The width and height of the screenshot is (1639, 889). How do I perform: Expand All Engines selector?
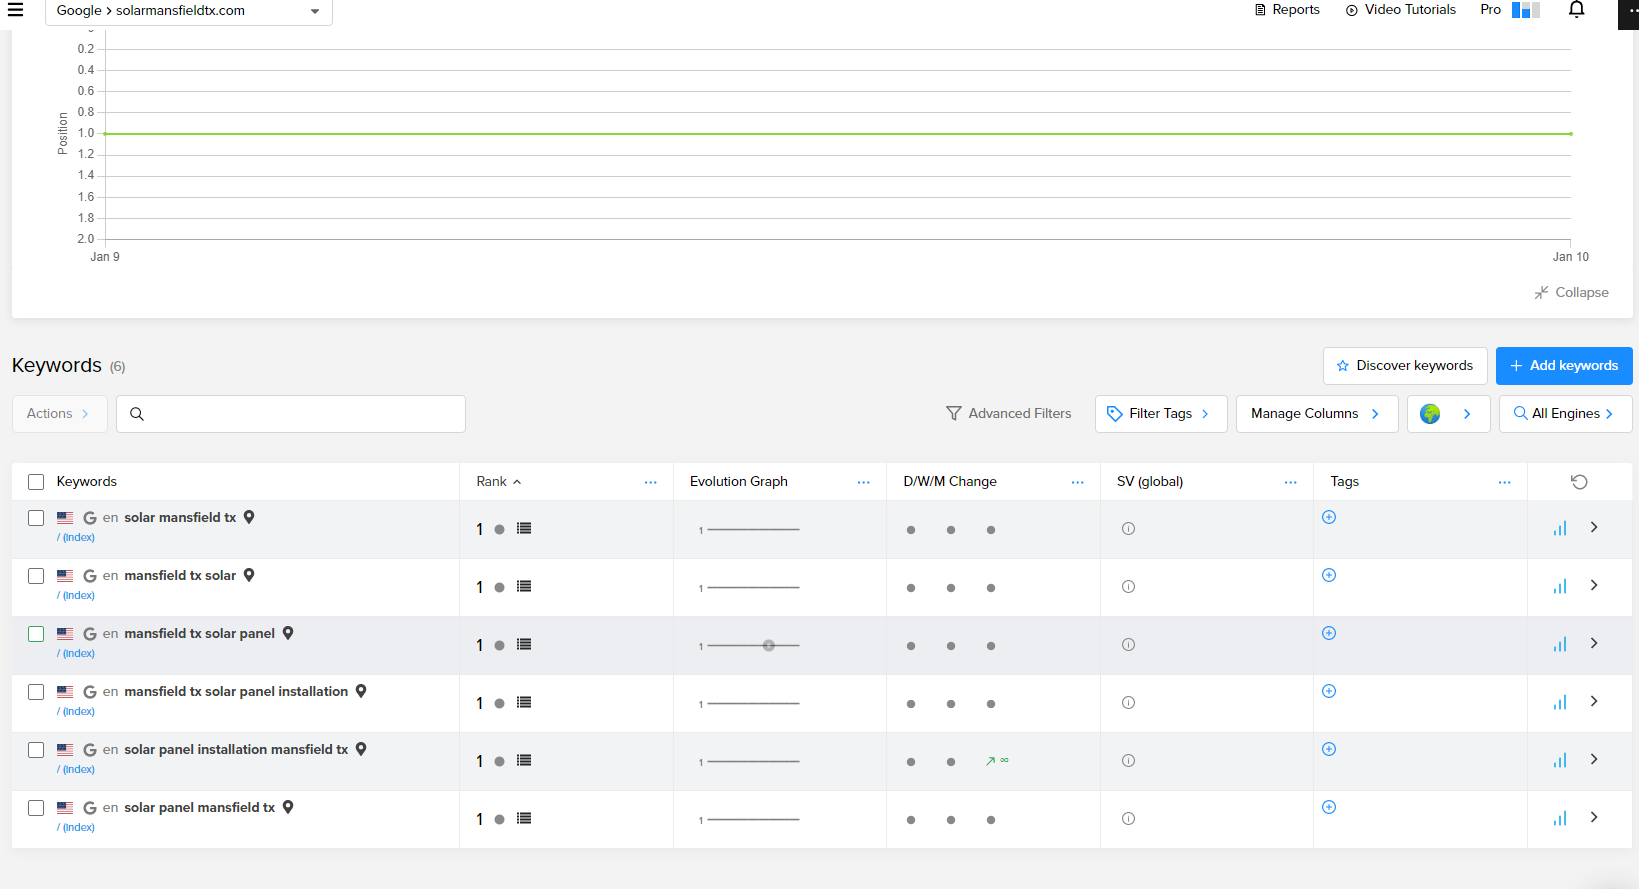[x=1565, y=414]
